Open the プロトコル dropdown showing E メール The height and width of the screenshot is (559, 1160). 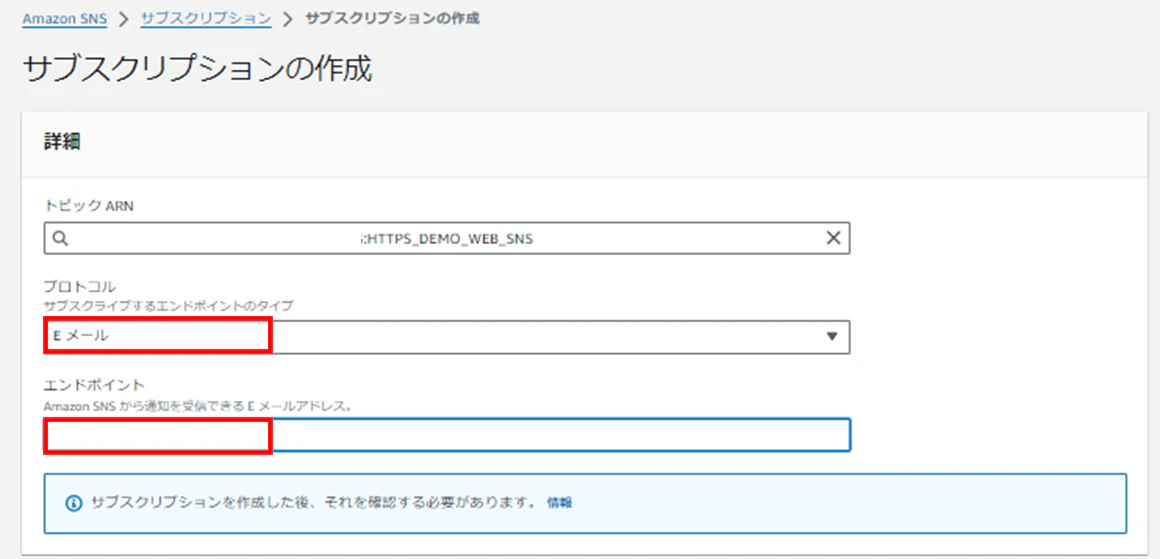click(447, 336)
